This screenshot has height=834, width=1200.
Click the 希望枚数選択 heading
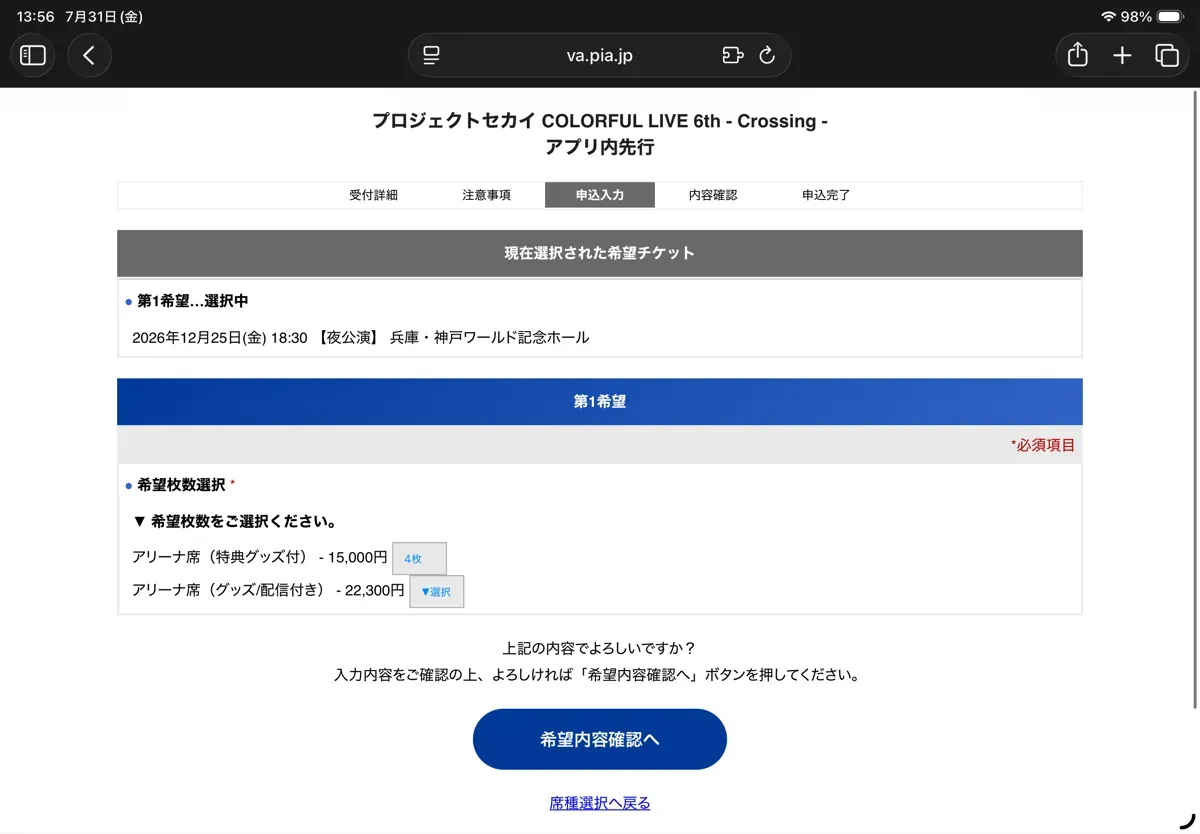pos(181,485)
